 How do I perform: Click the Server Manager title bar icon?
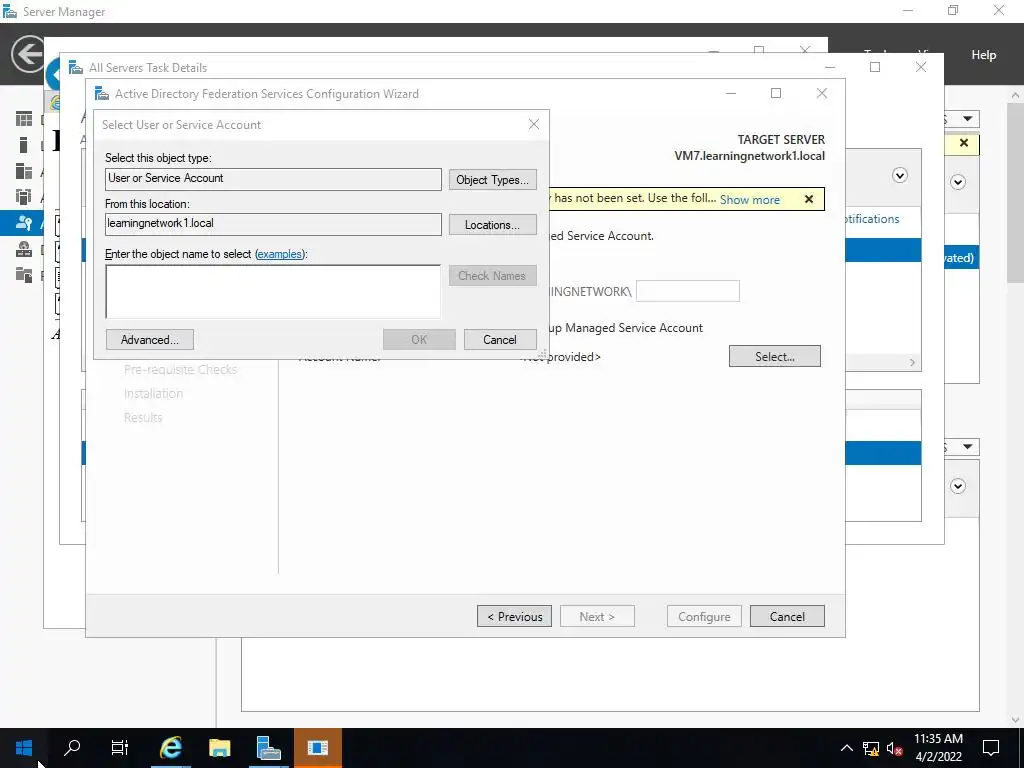(x=10, y=11)
